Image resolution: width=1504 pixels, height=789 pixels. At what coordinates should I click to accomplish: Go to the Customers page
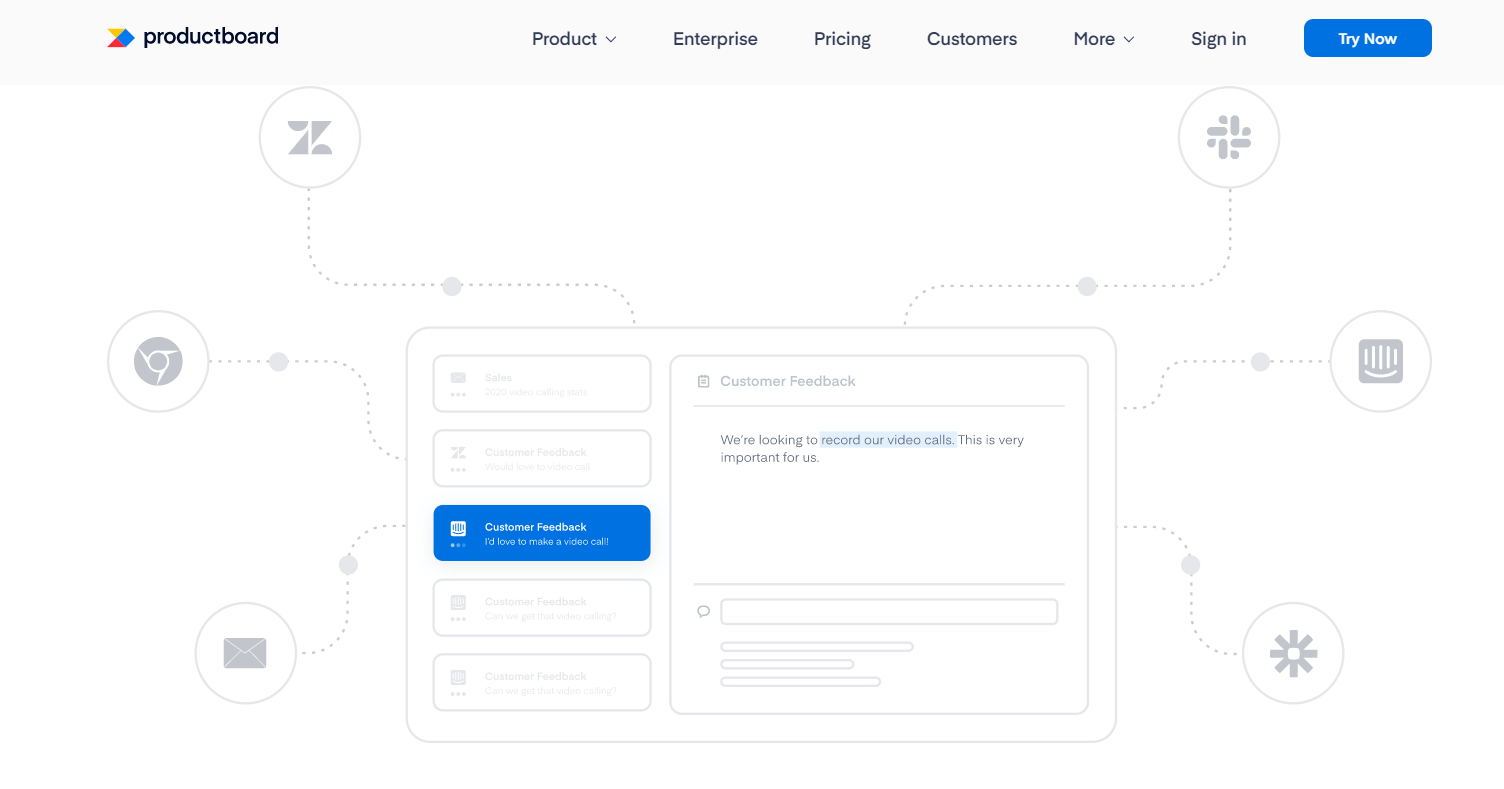[x=971, y=39]
